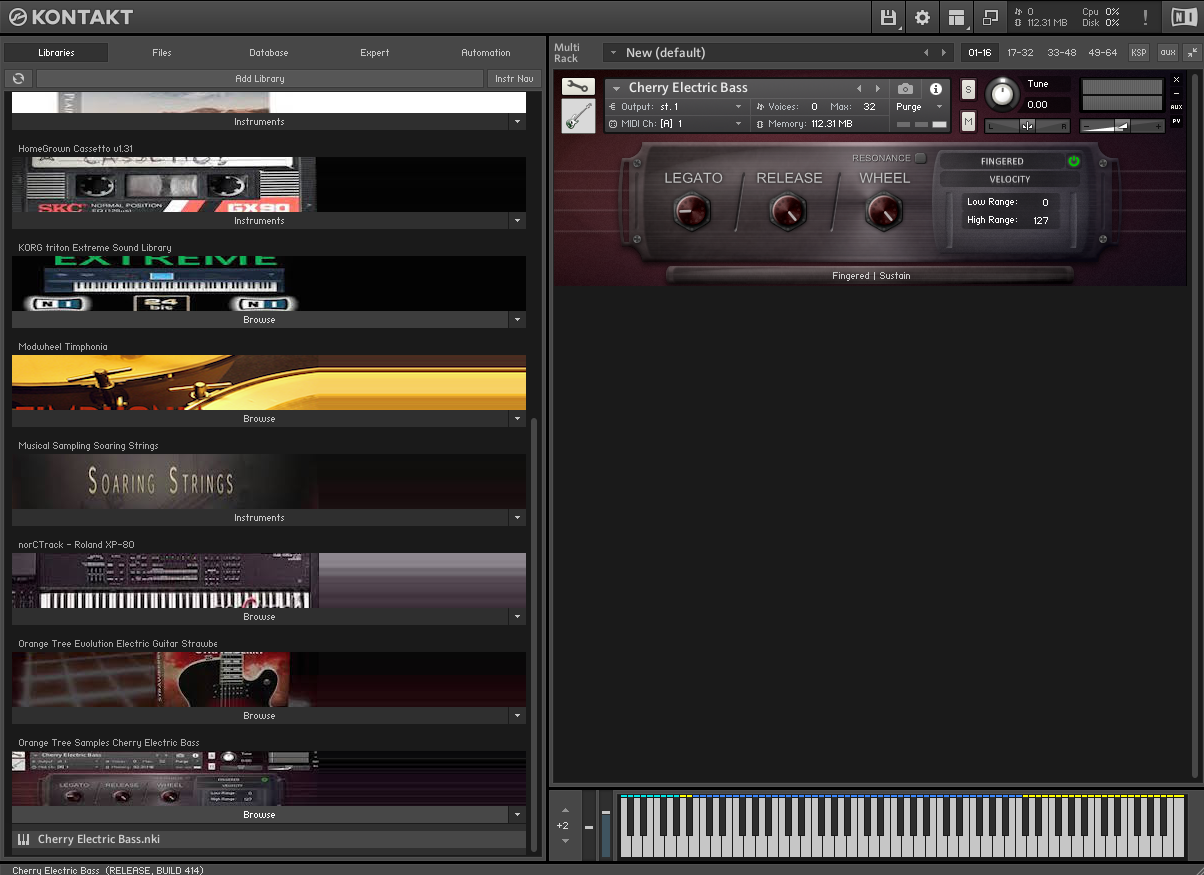This screenshot has height=875, width=1204.
Task: Click the Legato knob
Action: (691, 210)
